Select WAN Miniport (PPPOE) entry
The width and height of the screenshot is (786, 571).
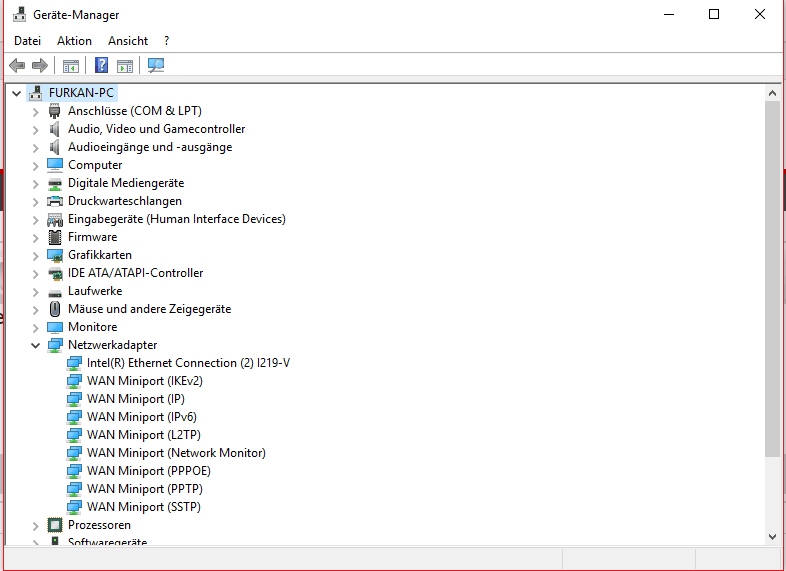point(149,471)
